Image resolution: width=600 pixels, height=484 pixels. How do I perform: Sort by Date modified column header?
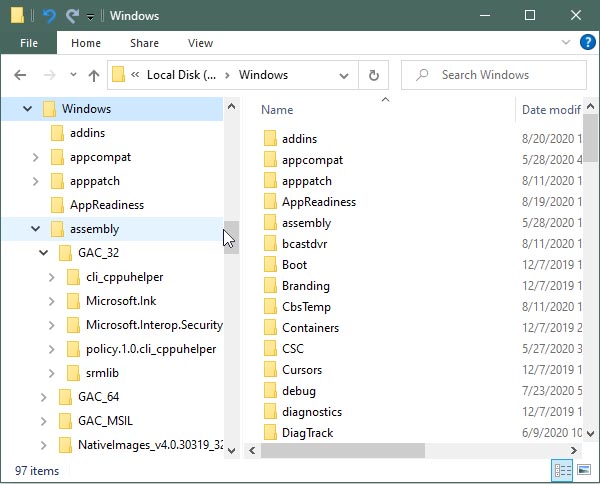point(551,110)
